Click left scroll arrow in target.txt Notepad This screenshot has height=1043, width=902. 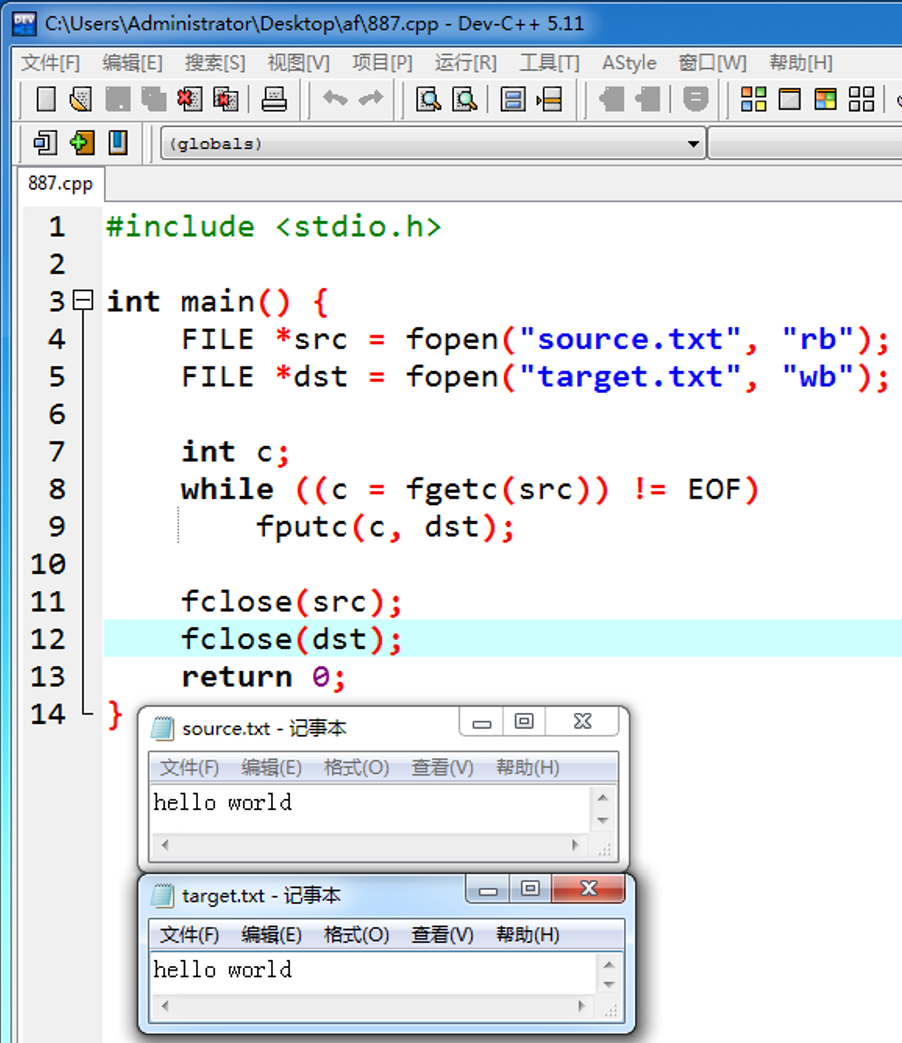coord(165,1006)
